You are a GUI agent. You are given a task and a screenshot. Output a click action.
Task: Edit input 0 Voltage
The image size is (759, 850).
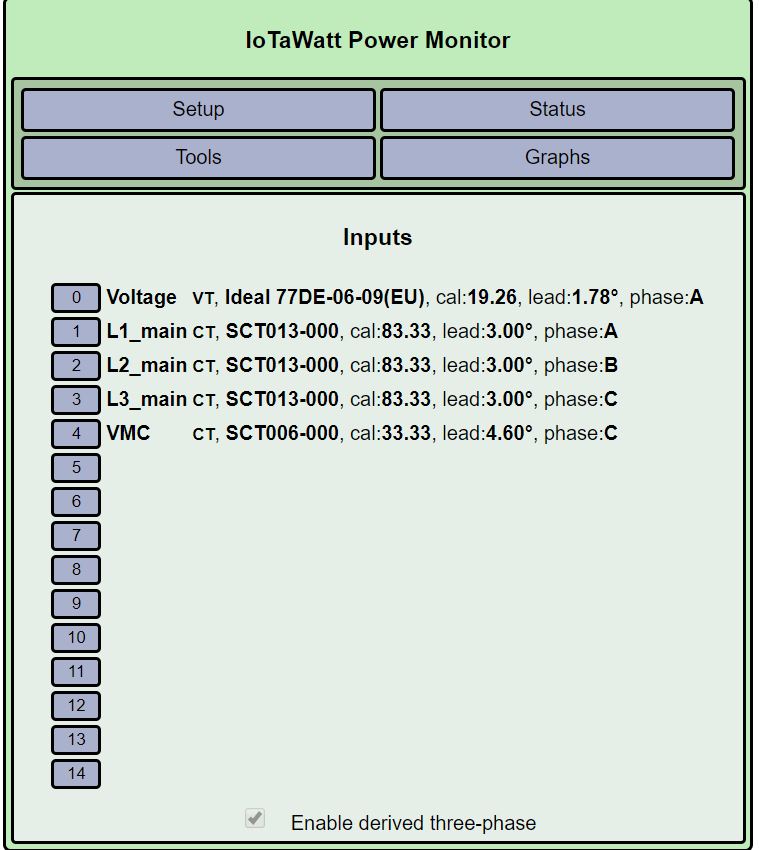(76, 298)
